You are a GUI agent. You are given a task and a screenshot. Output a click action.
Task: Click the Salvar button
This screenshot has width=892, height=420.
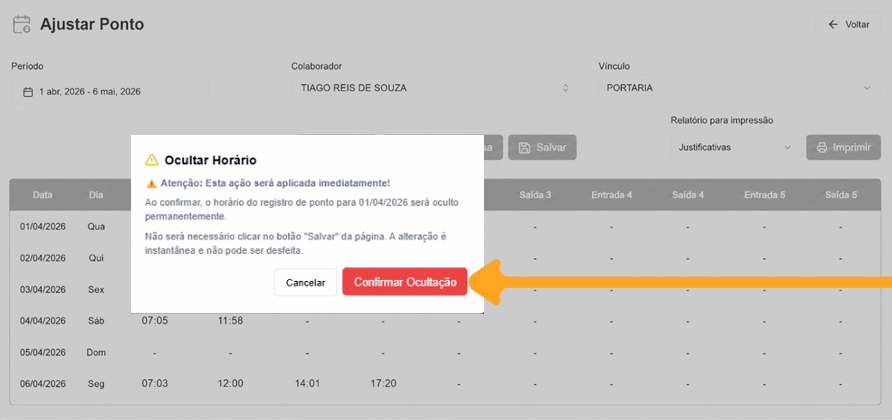542,147
